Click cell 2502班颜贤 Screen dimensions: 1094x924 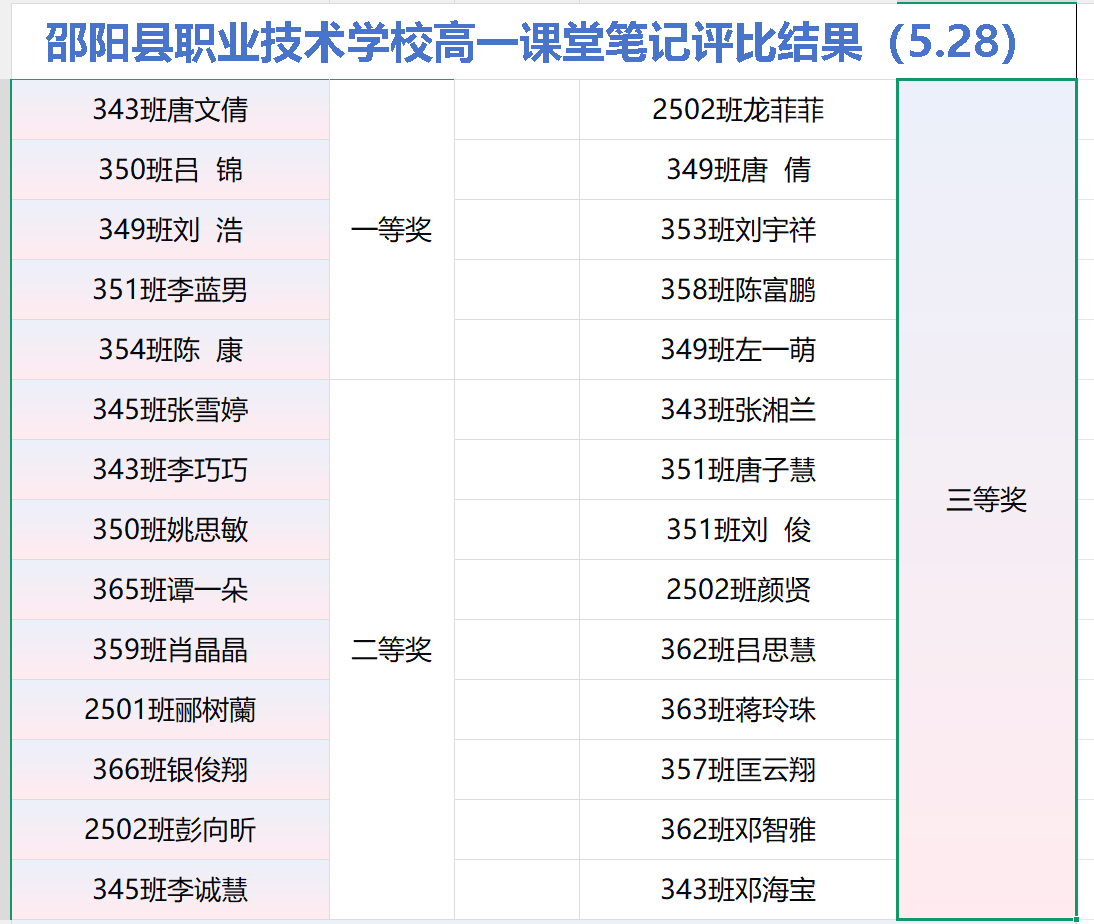click(x=738, y=590)
